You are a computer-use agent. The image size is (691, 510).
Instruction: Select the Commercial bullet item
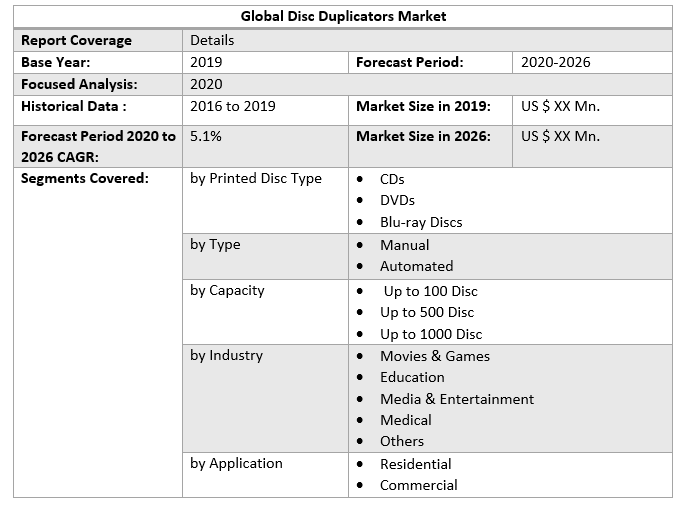coord(418,485)
